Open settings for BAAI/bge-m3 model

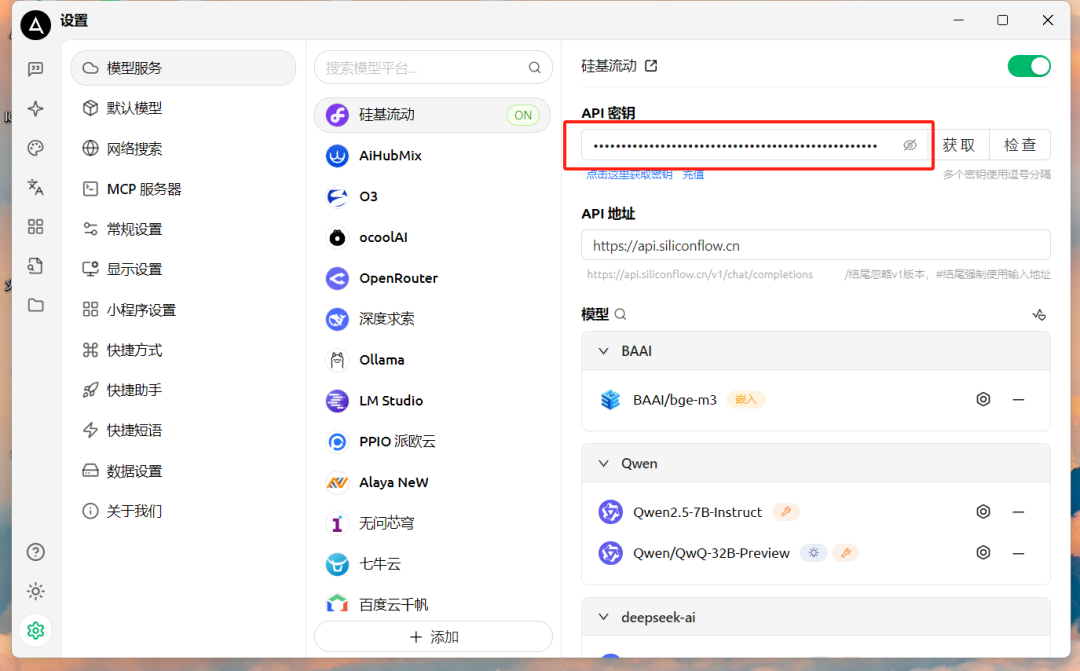tap(984, 400)
